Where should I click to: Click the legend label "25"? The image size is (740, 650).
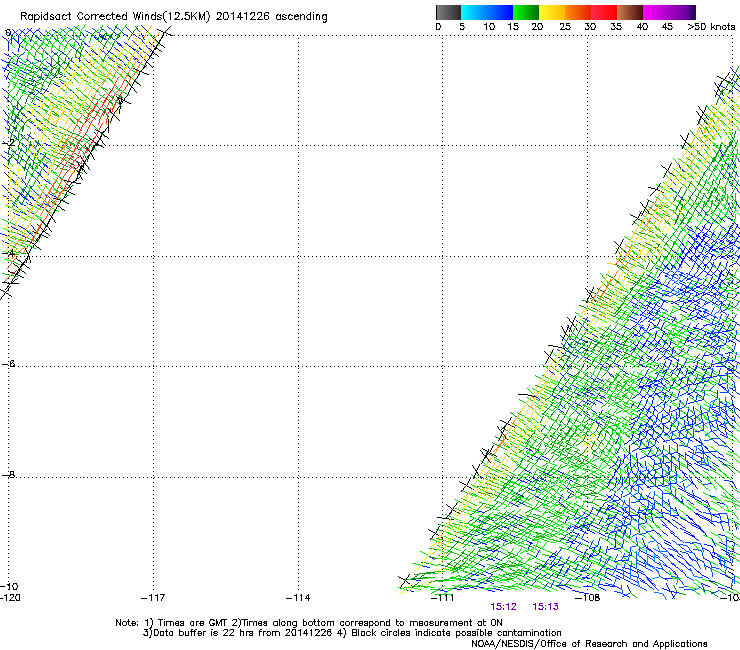point(565,27)
